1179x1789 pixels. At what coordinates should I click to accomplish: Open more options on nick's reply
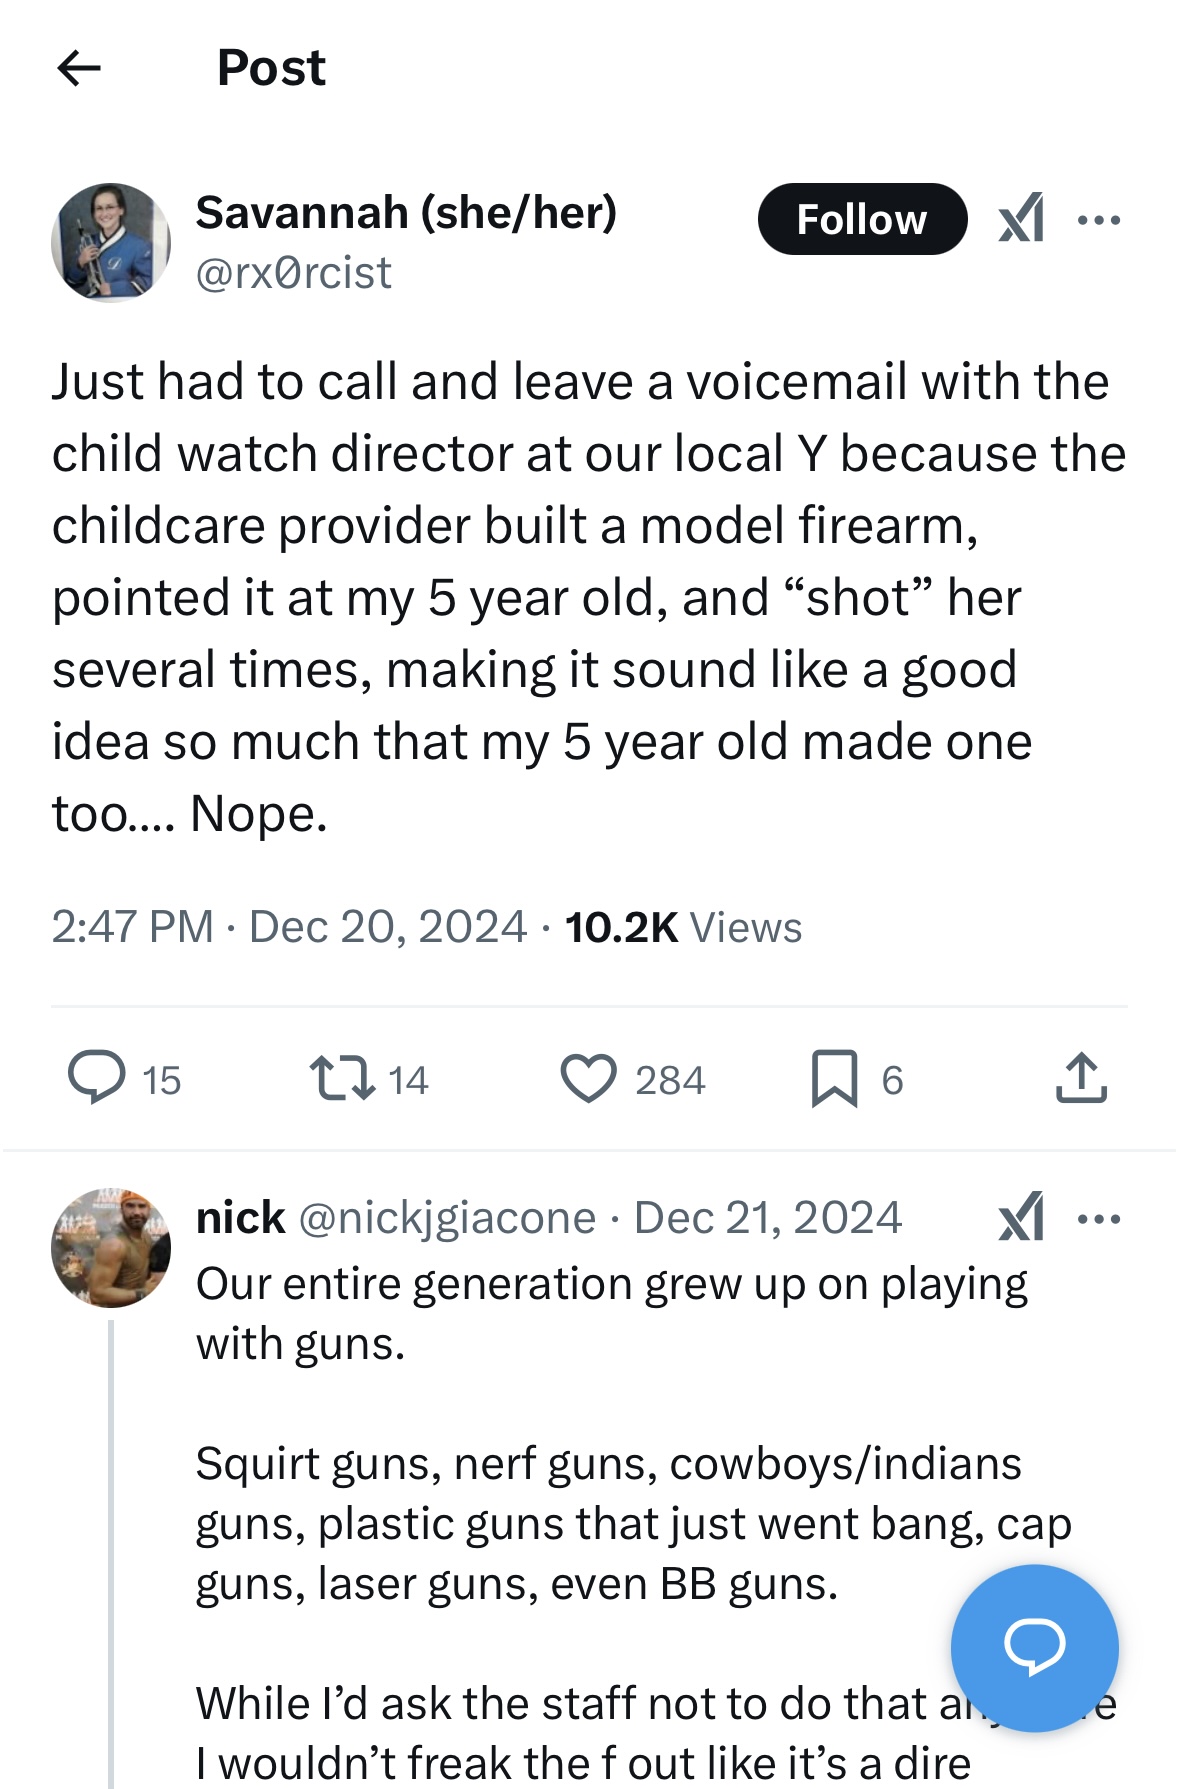tap(1099, 1218)
